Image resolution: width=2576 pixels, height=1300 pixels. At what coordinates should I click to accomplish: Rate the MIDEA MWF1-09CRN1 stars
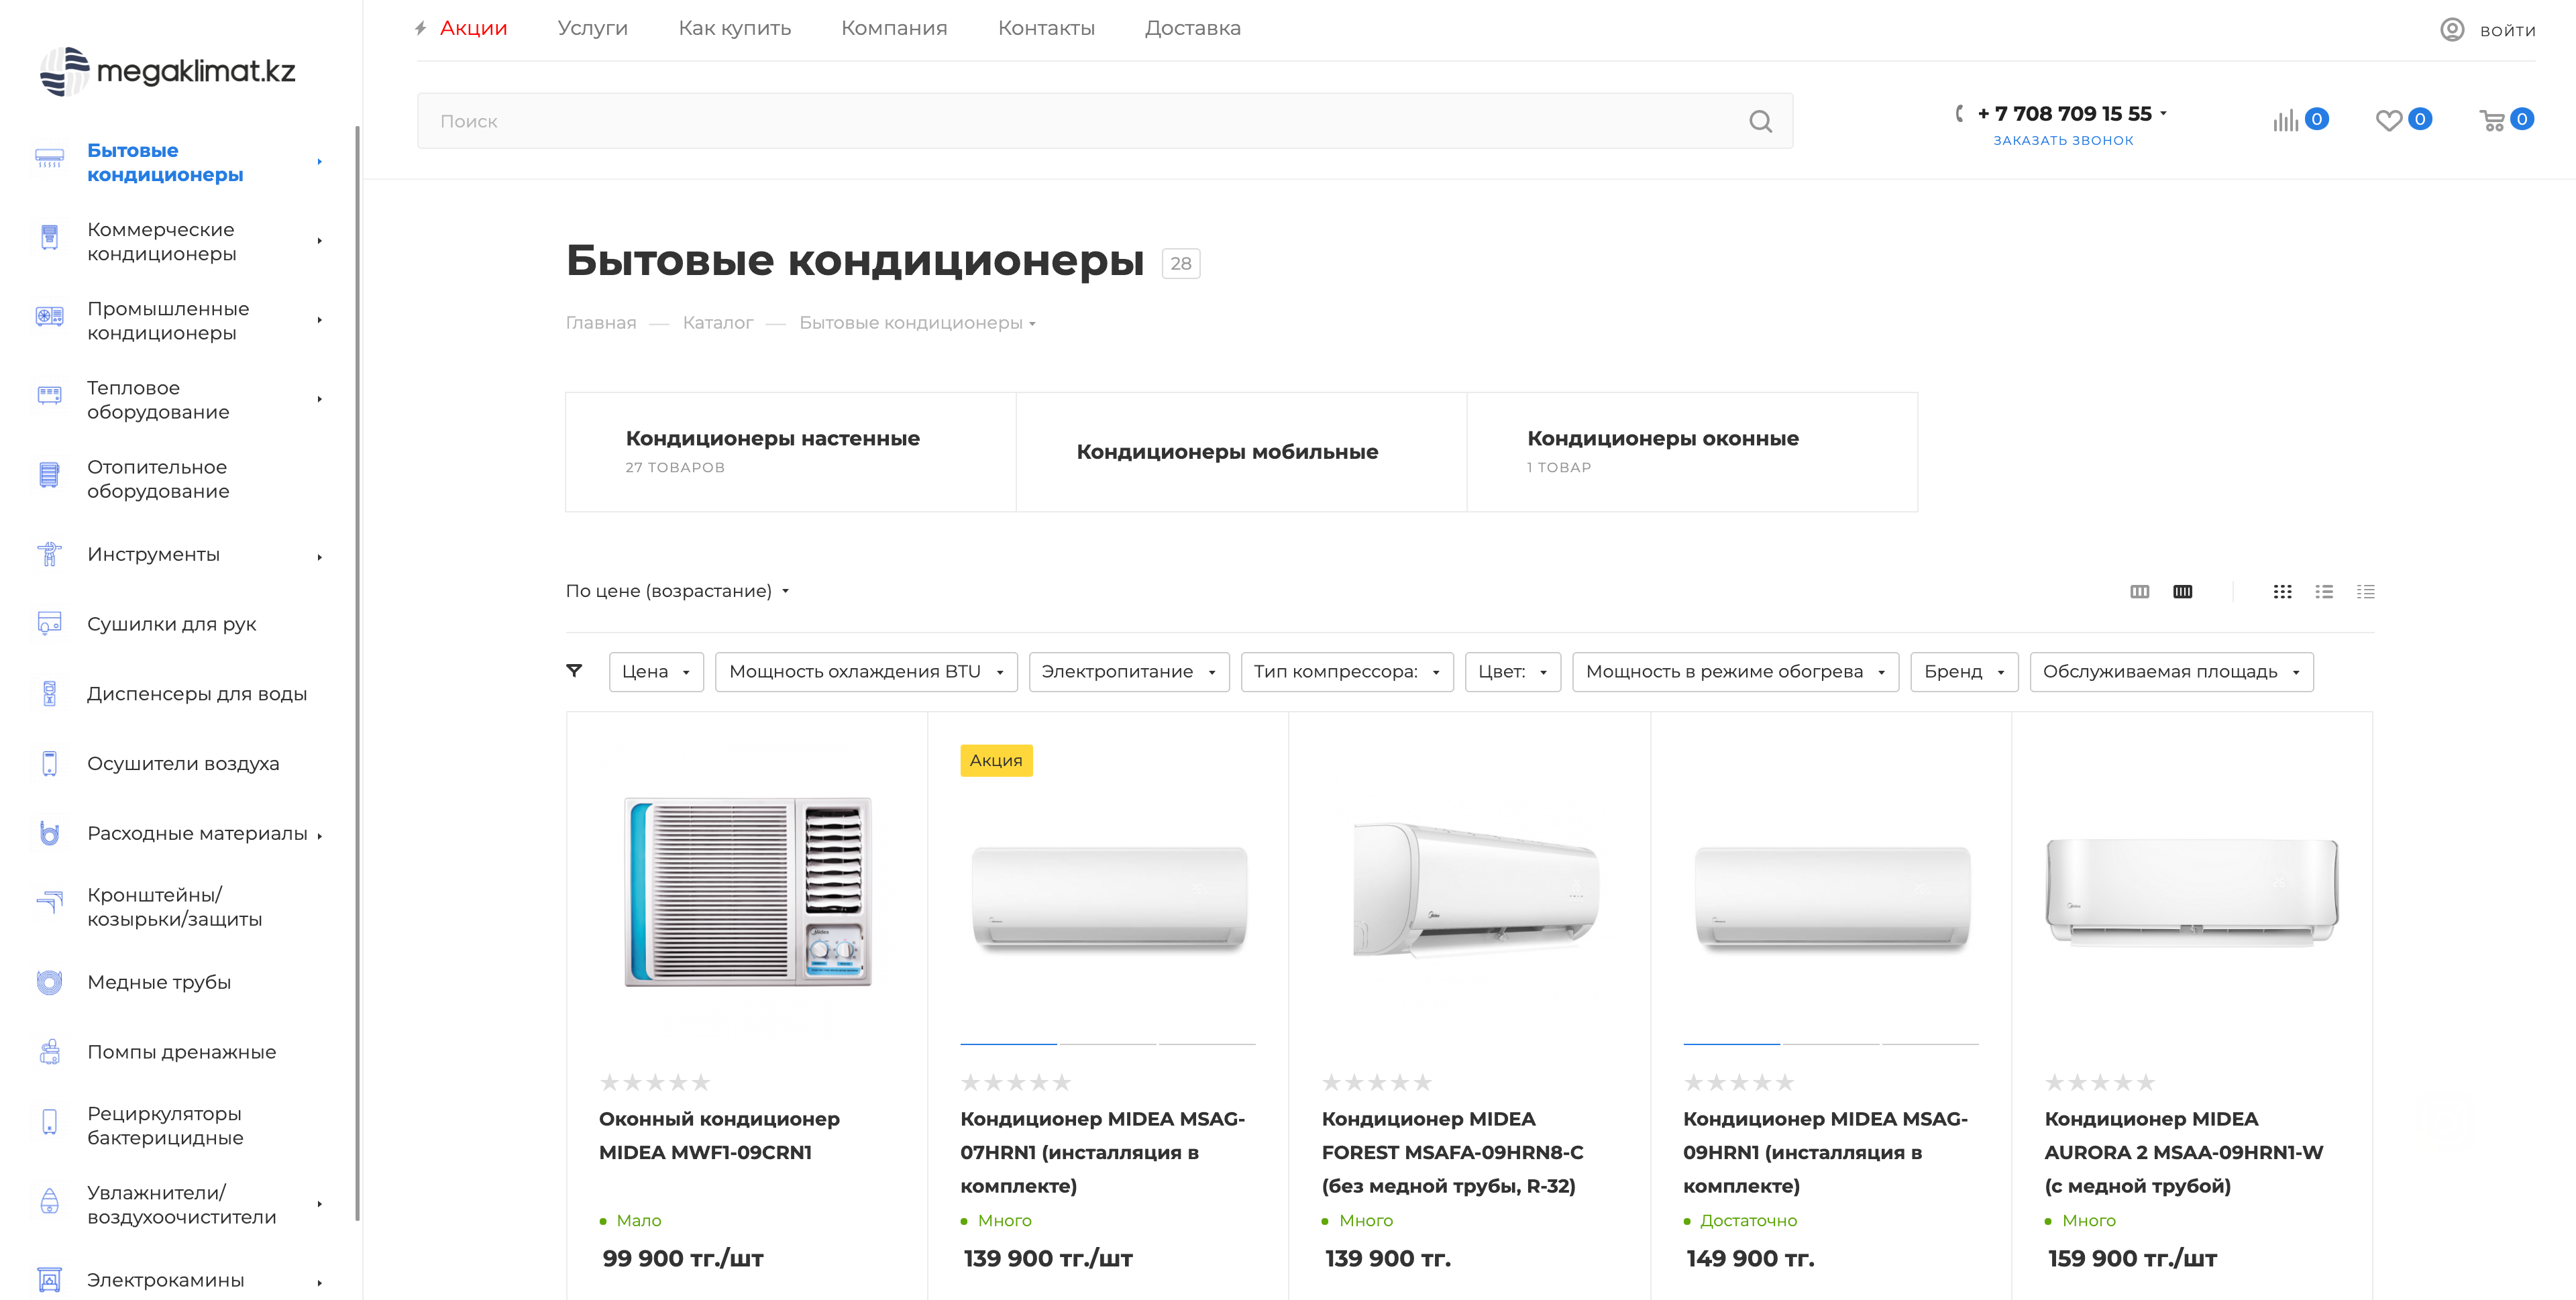pos(655,1082)
